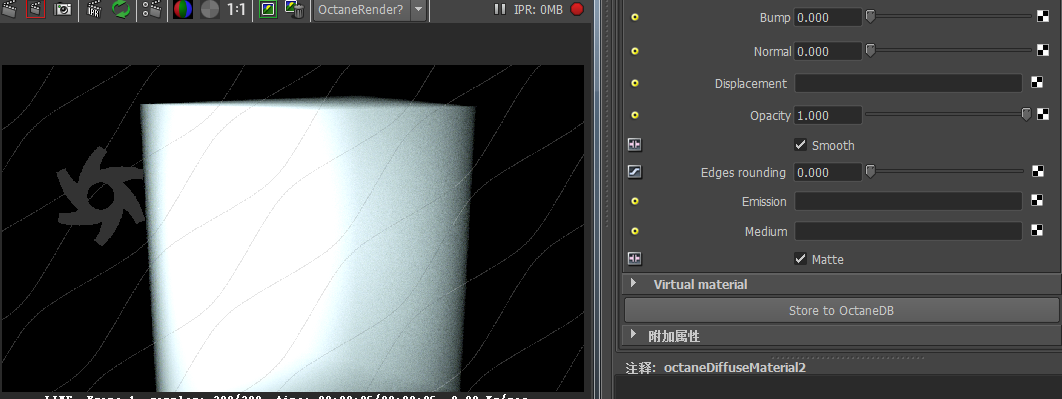1062x399 pixels.
Task: Start IPR render with clapperboard icon
Action: coord(94,9)
